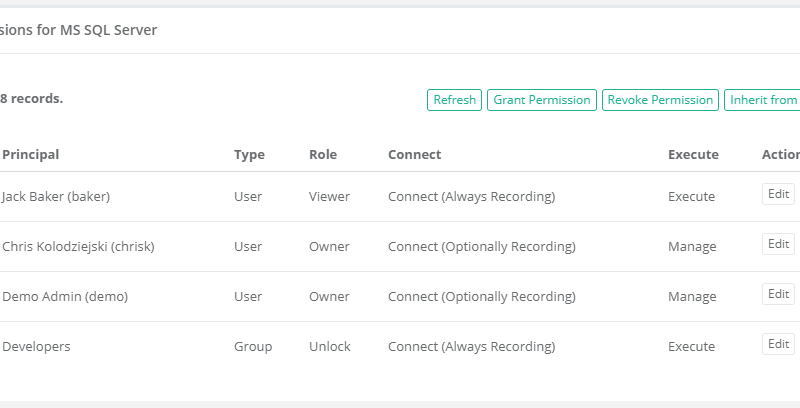Select the Jack Baker (baker) principal
The image size is (800, 408).
coord(56,197)
